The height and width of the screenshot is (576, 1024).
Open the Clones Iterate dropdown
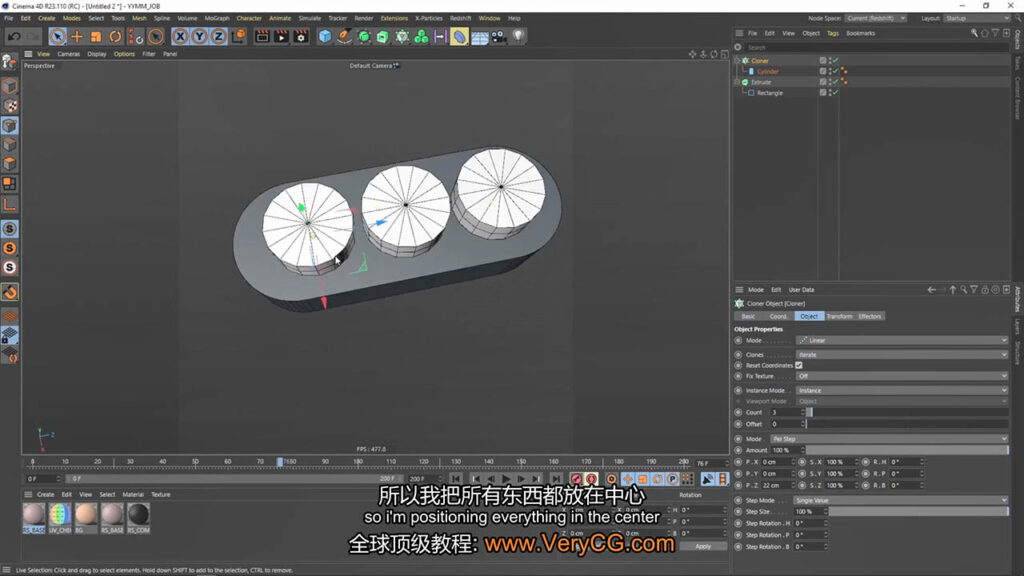(902, 355)
